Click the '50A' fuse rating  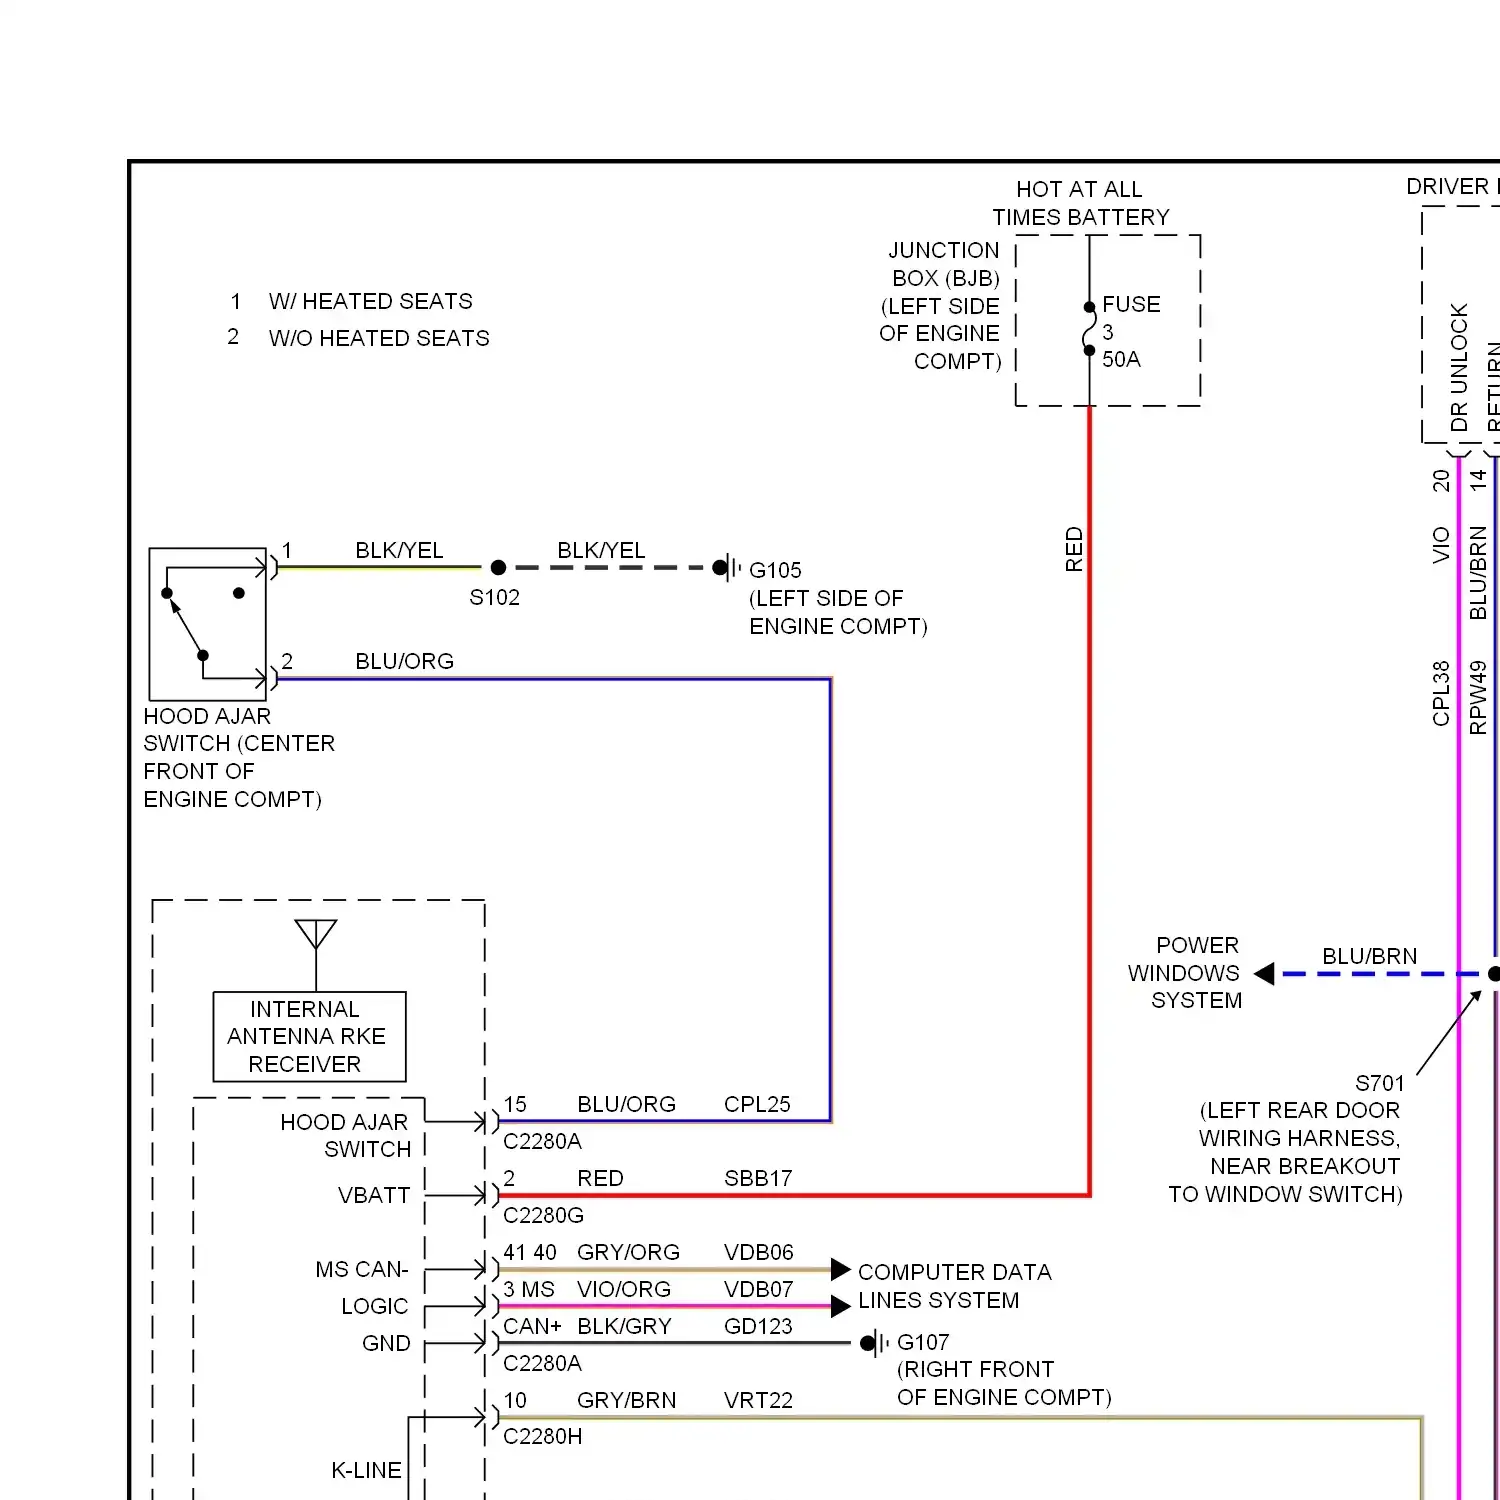point(1121,359)
